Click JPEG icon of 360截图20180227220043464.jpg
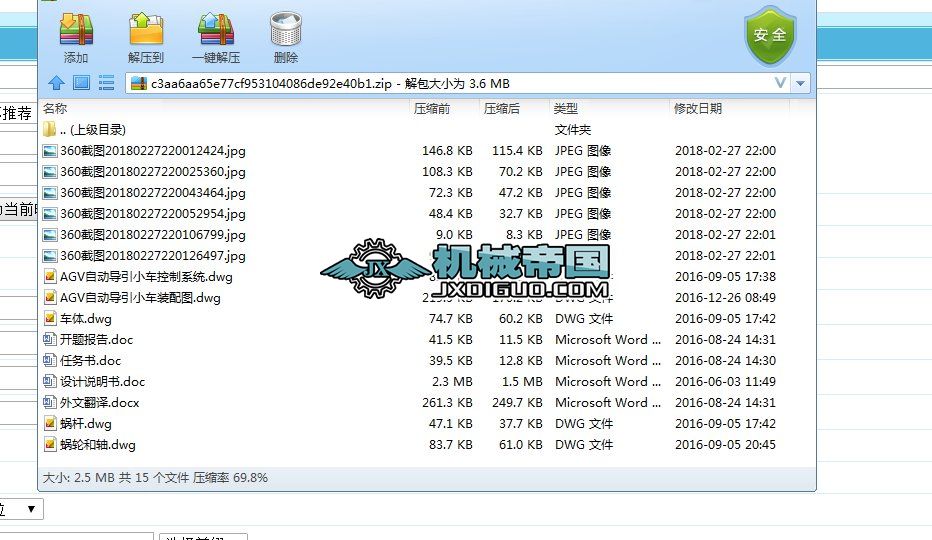 tap(50, 193)
